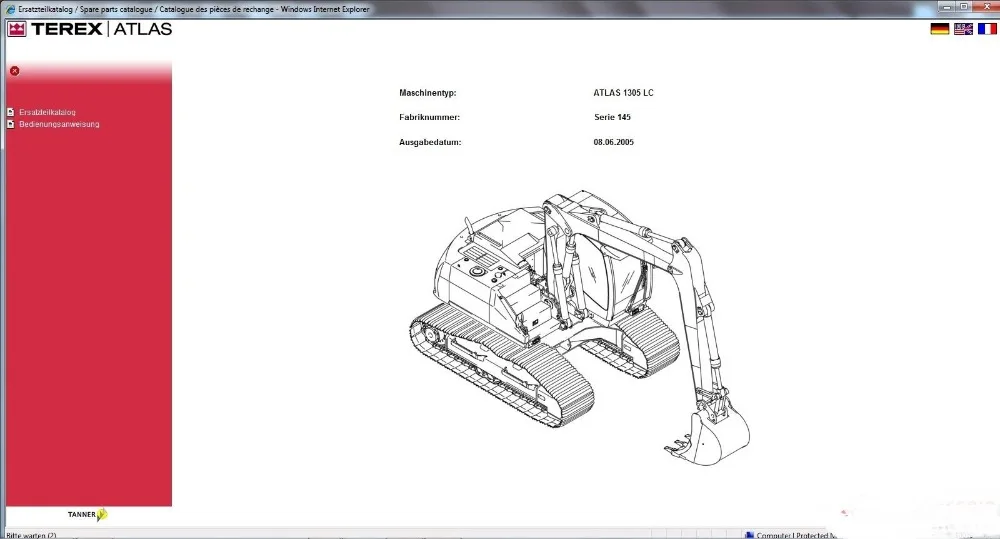Switch language with the English flag icon

(x=963, y=29)
